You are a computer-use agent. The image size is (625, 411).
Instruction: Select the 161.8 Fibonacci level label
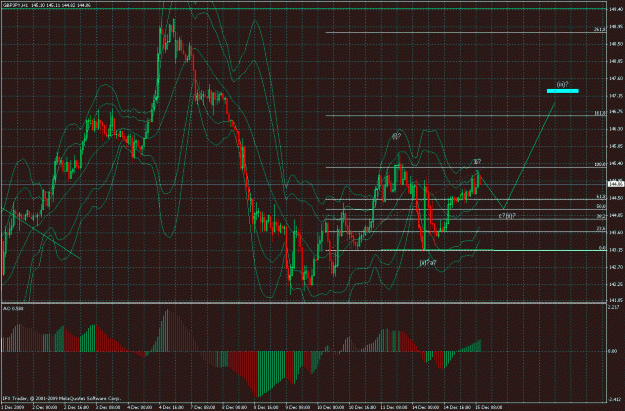pos(599,113)
